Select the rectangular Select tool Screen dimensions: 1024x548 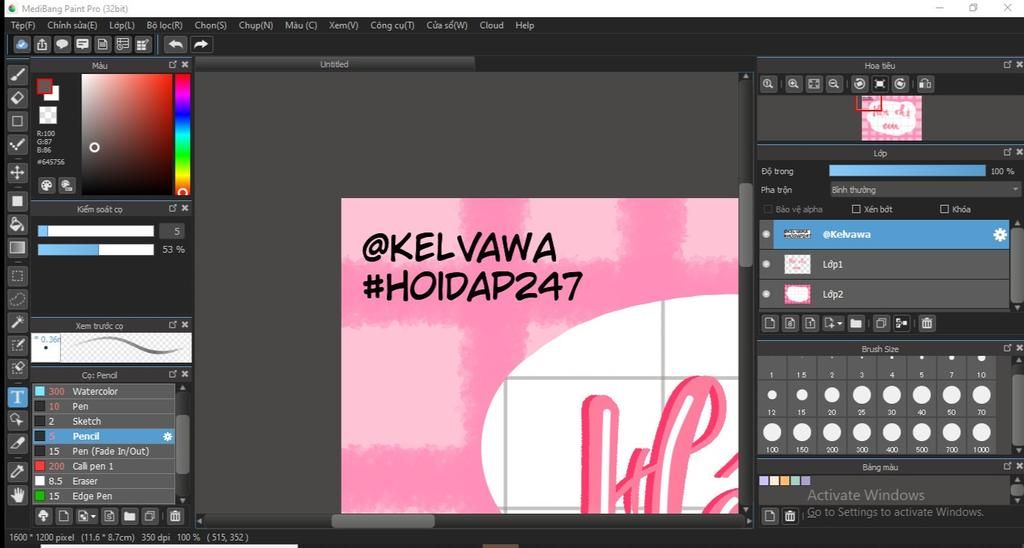pos(18,276)
